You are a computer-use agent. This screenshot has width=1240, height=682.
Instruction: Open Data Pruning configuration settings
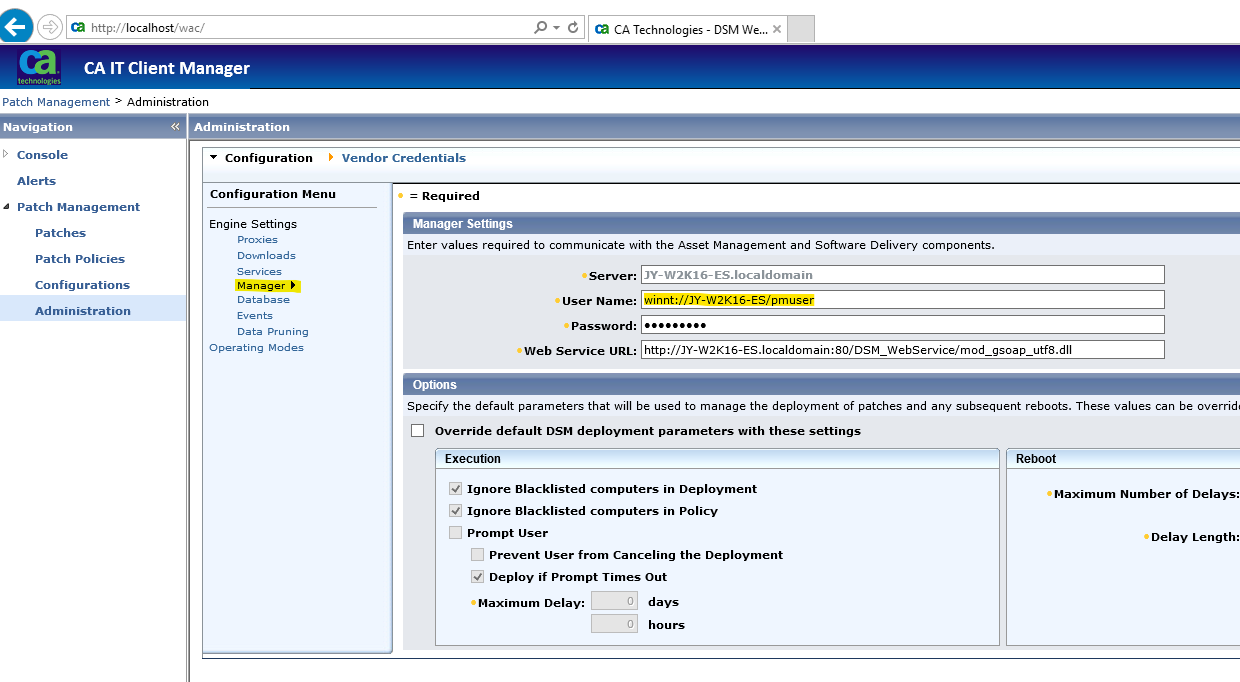(x=272, y=332)
